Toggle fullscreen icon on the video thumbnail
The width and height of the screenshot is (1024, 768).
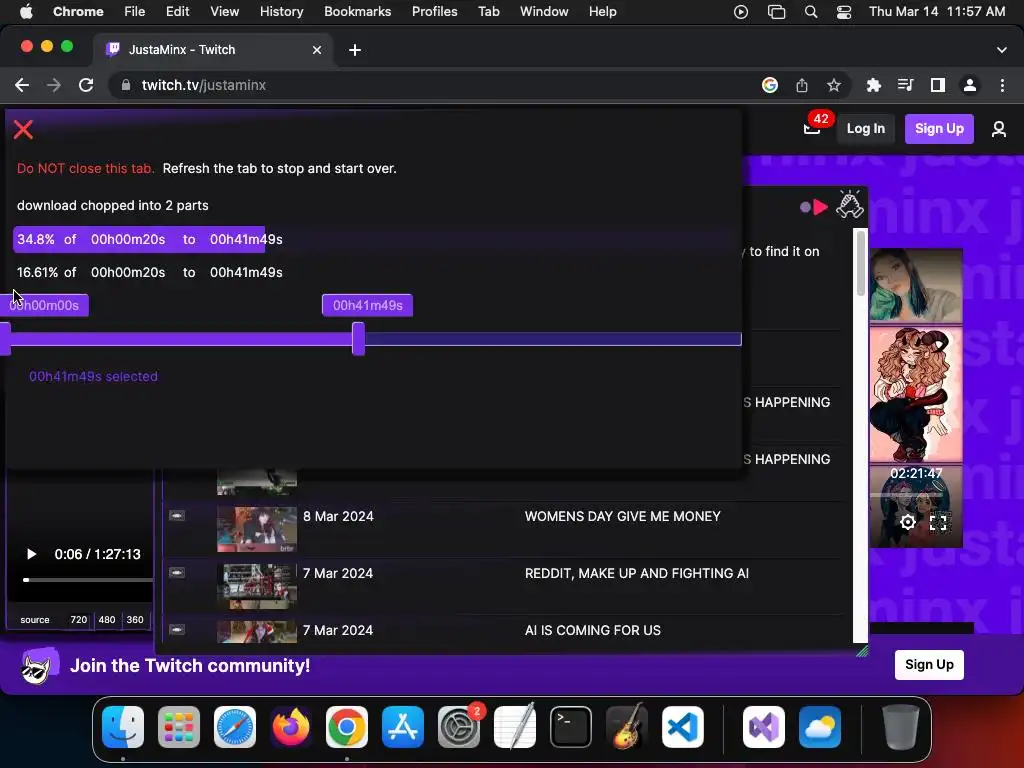click(938, 522)
